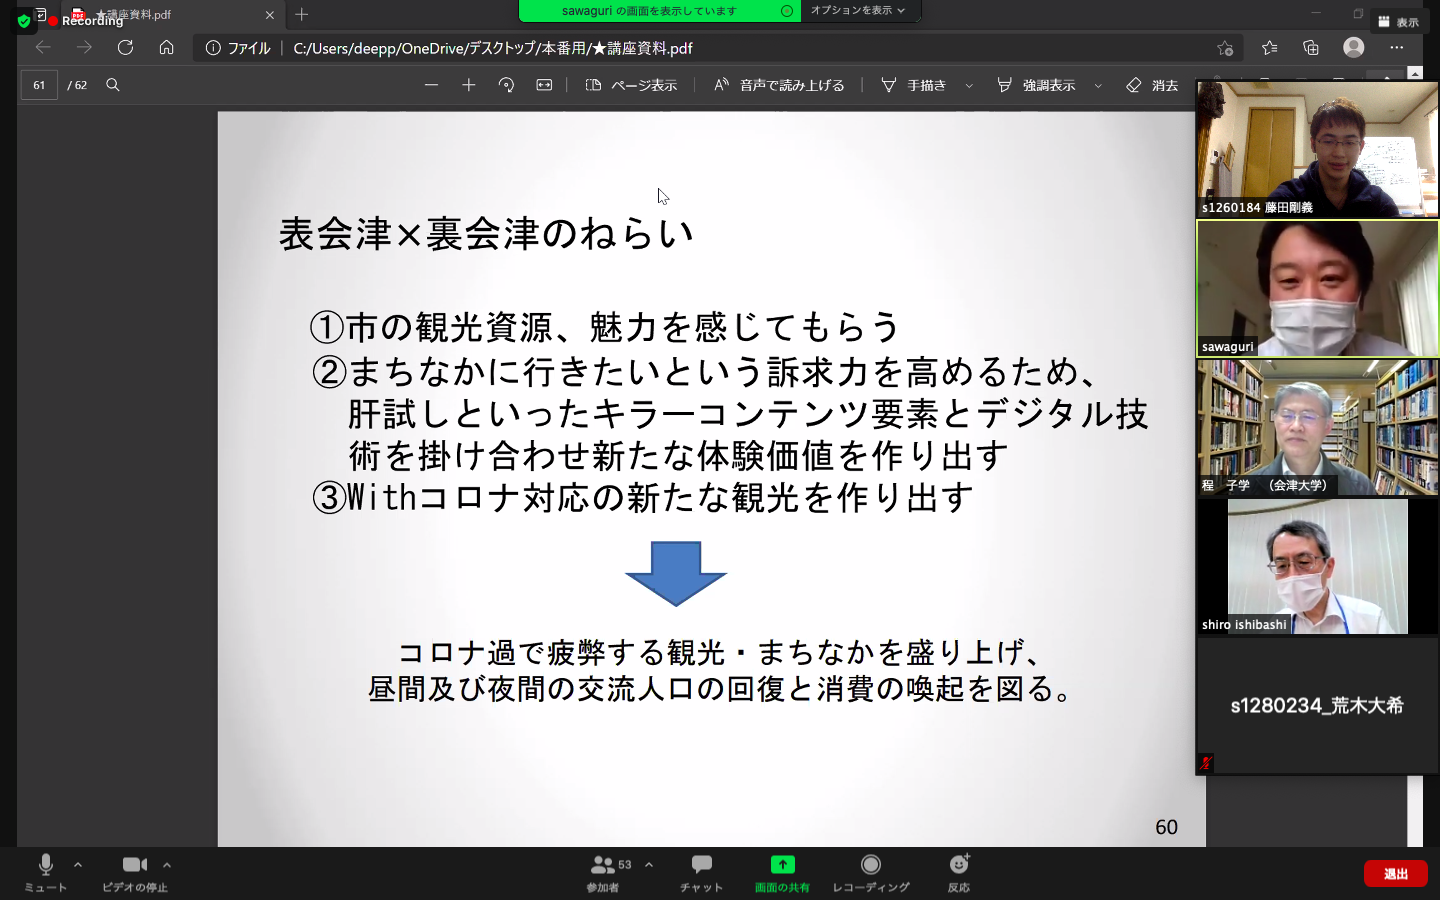Click the PDF search magnifier icon

[x=113, y=85]
